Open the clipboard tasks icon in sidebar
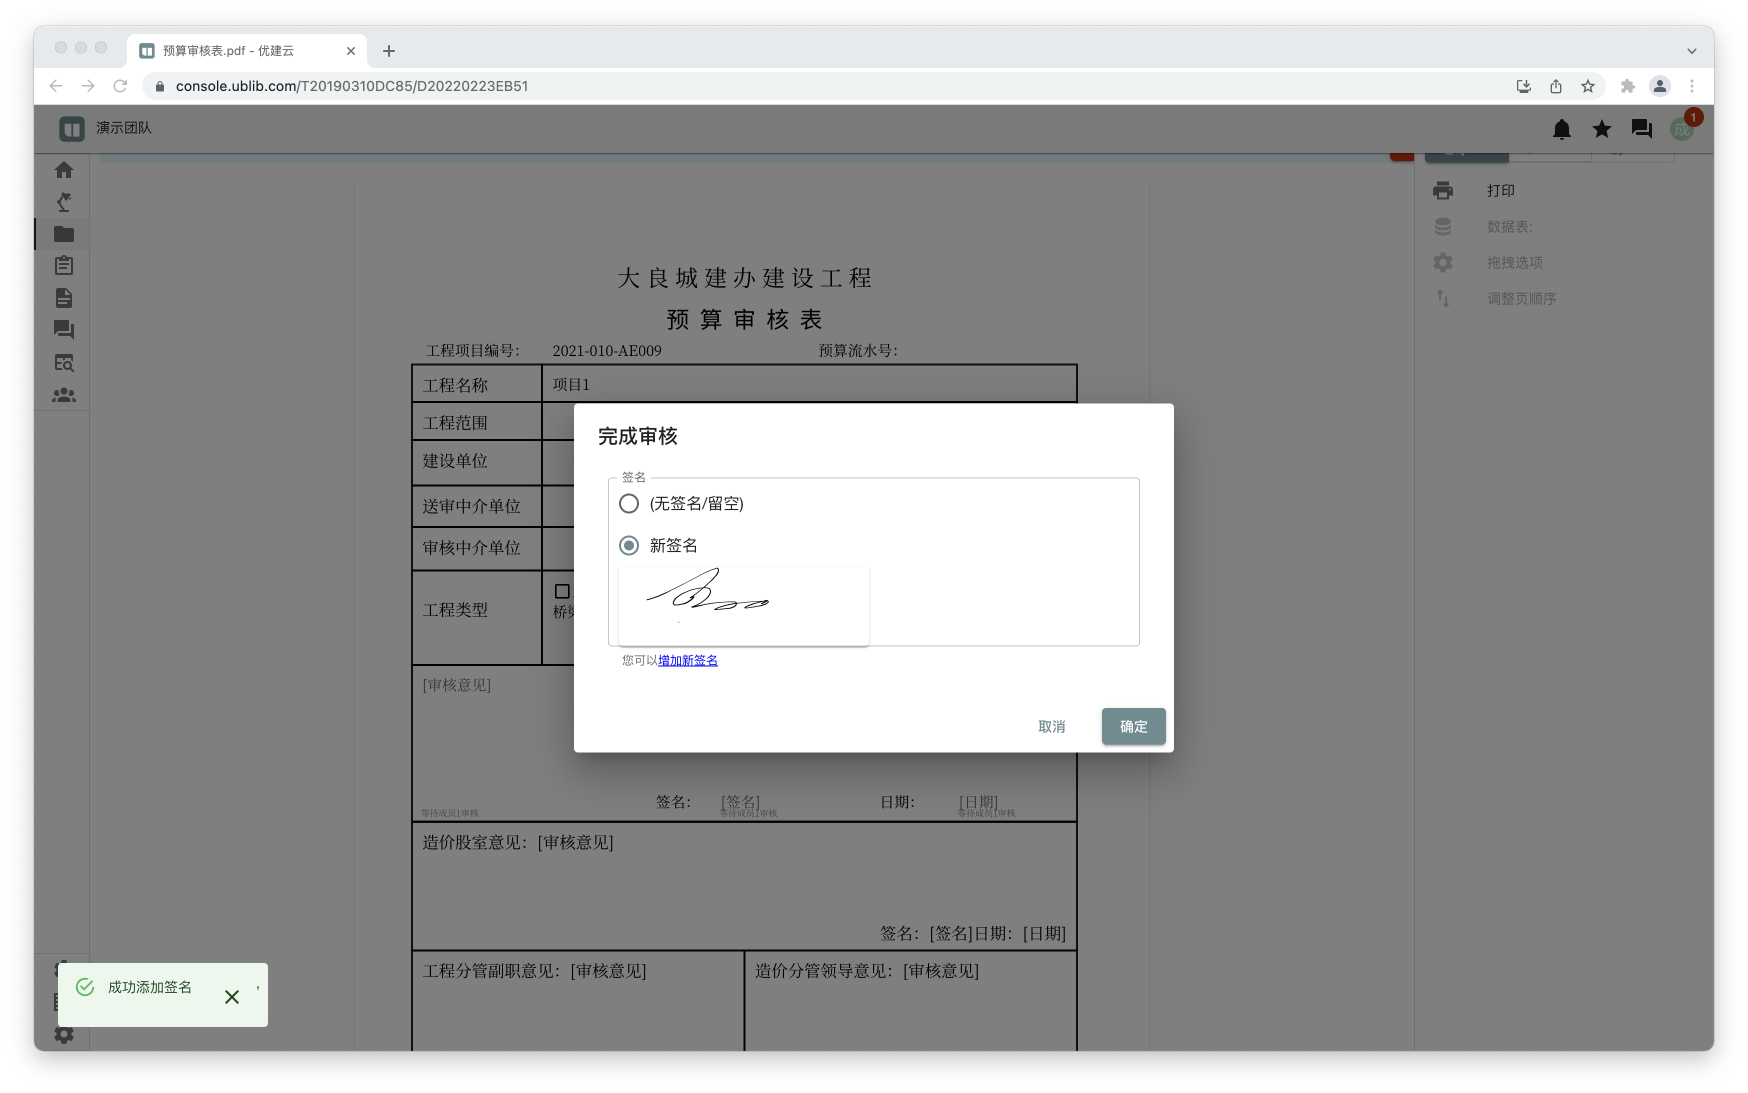The height and width of the screenshot is (1093, 1748). click(64, 266)
